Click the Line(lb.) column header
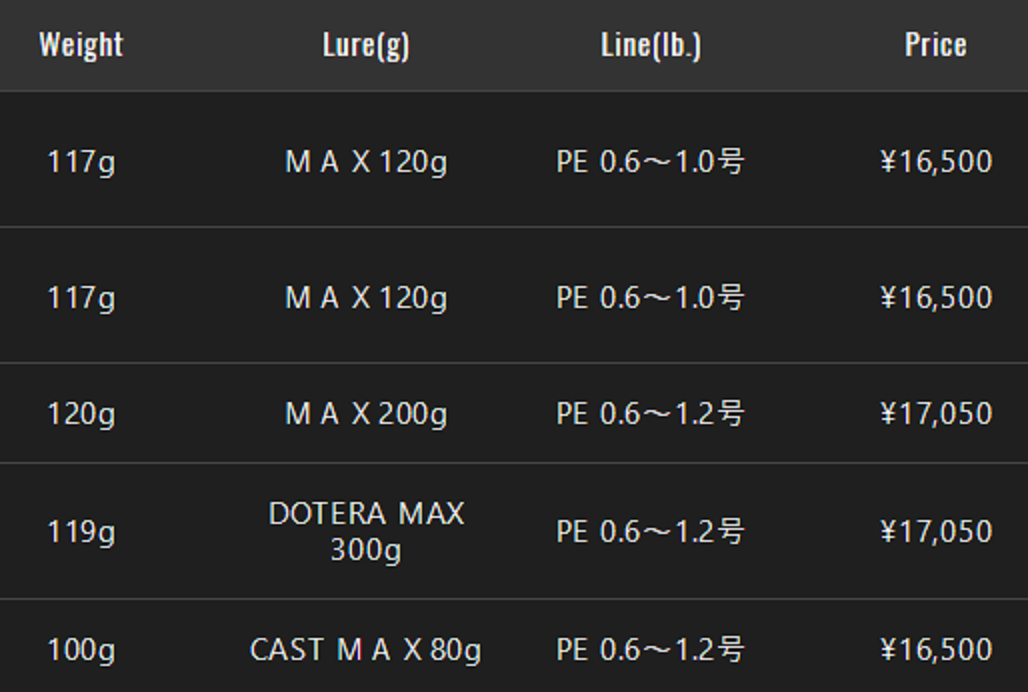Screen dimensions: 1028x692 click(651, 45)
